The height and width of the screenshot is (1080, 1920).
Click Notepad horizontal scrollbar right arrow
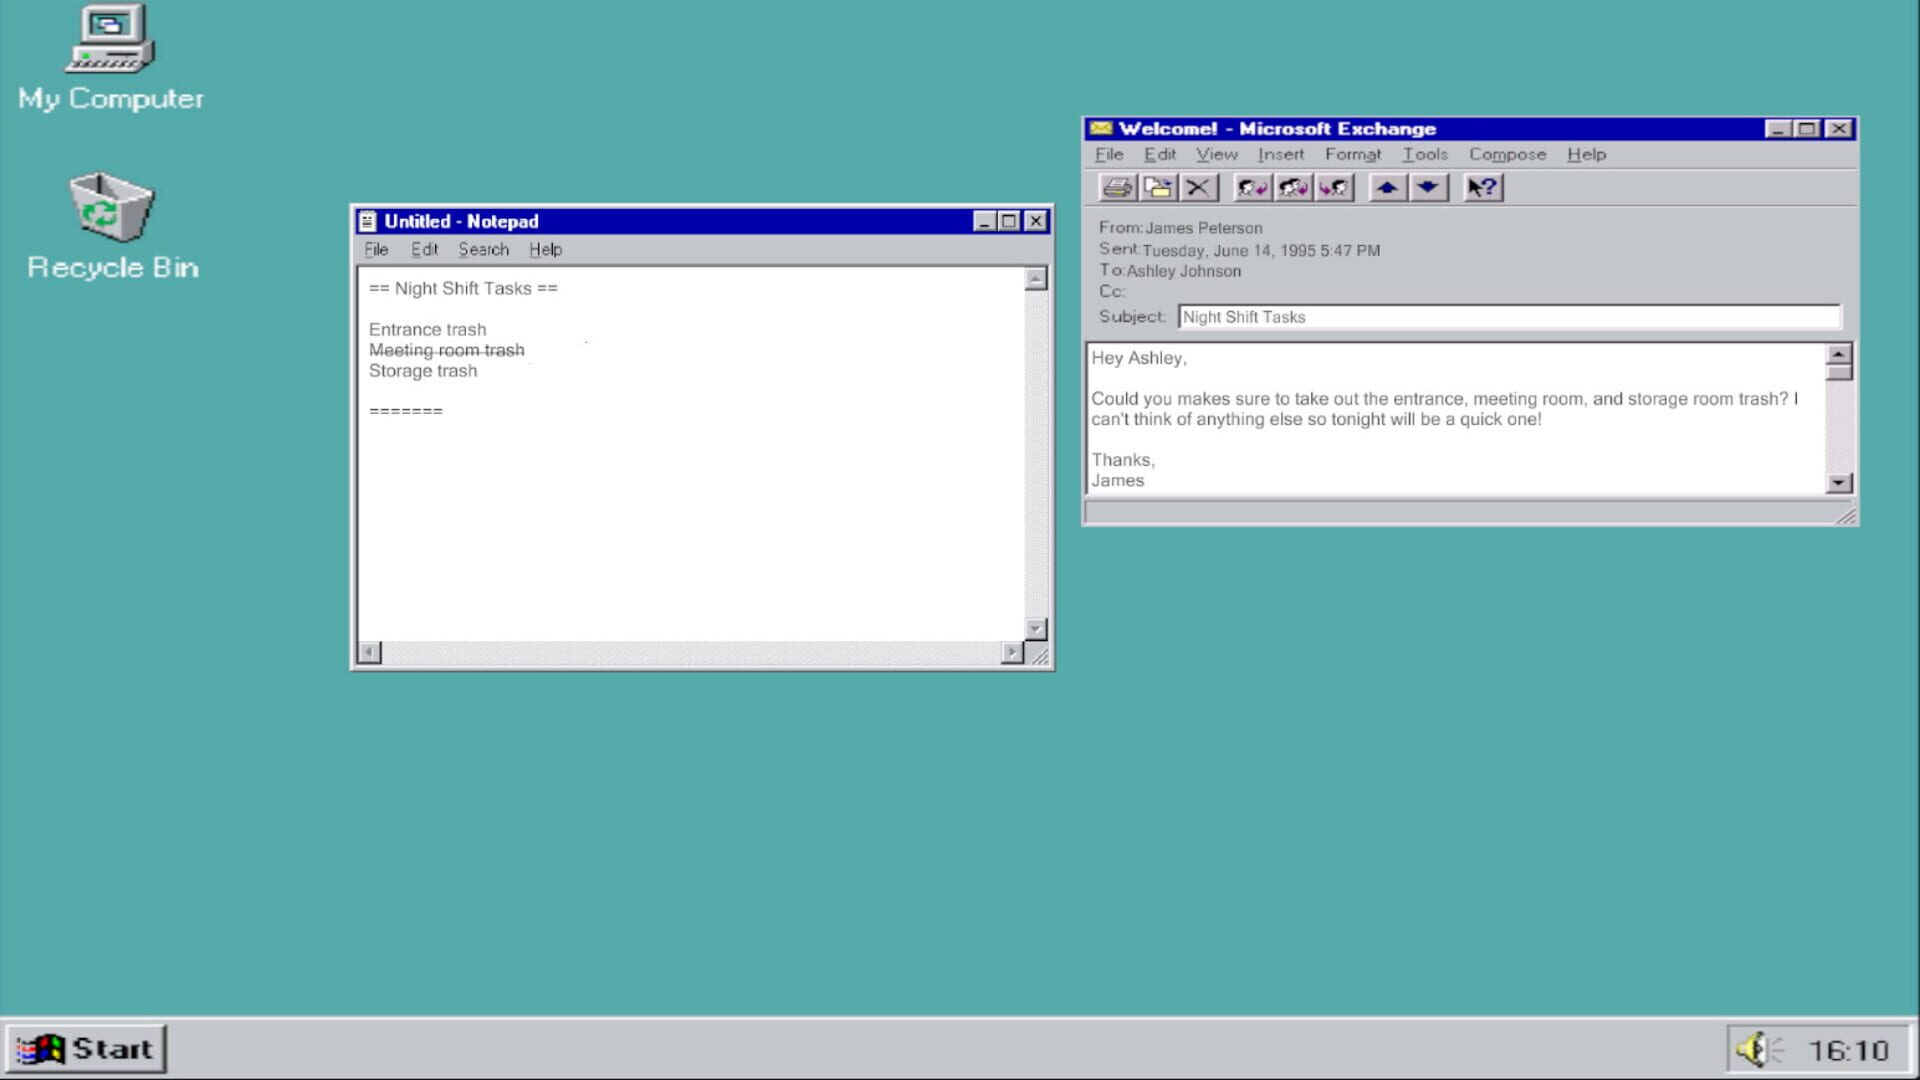pos(1012,653)
